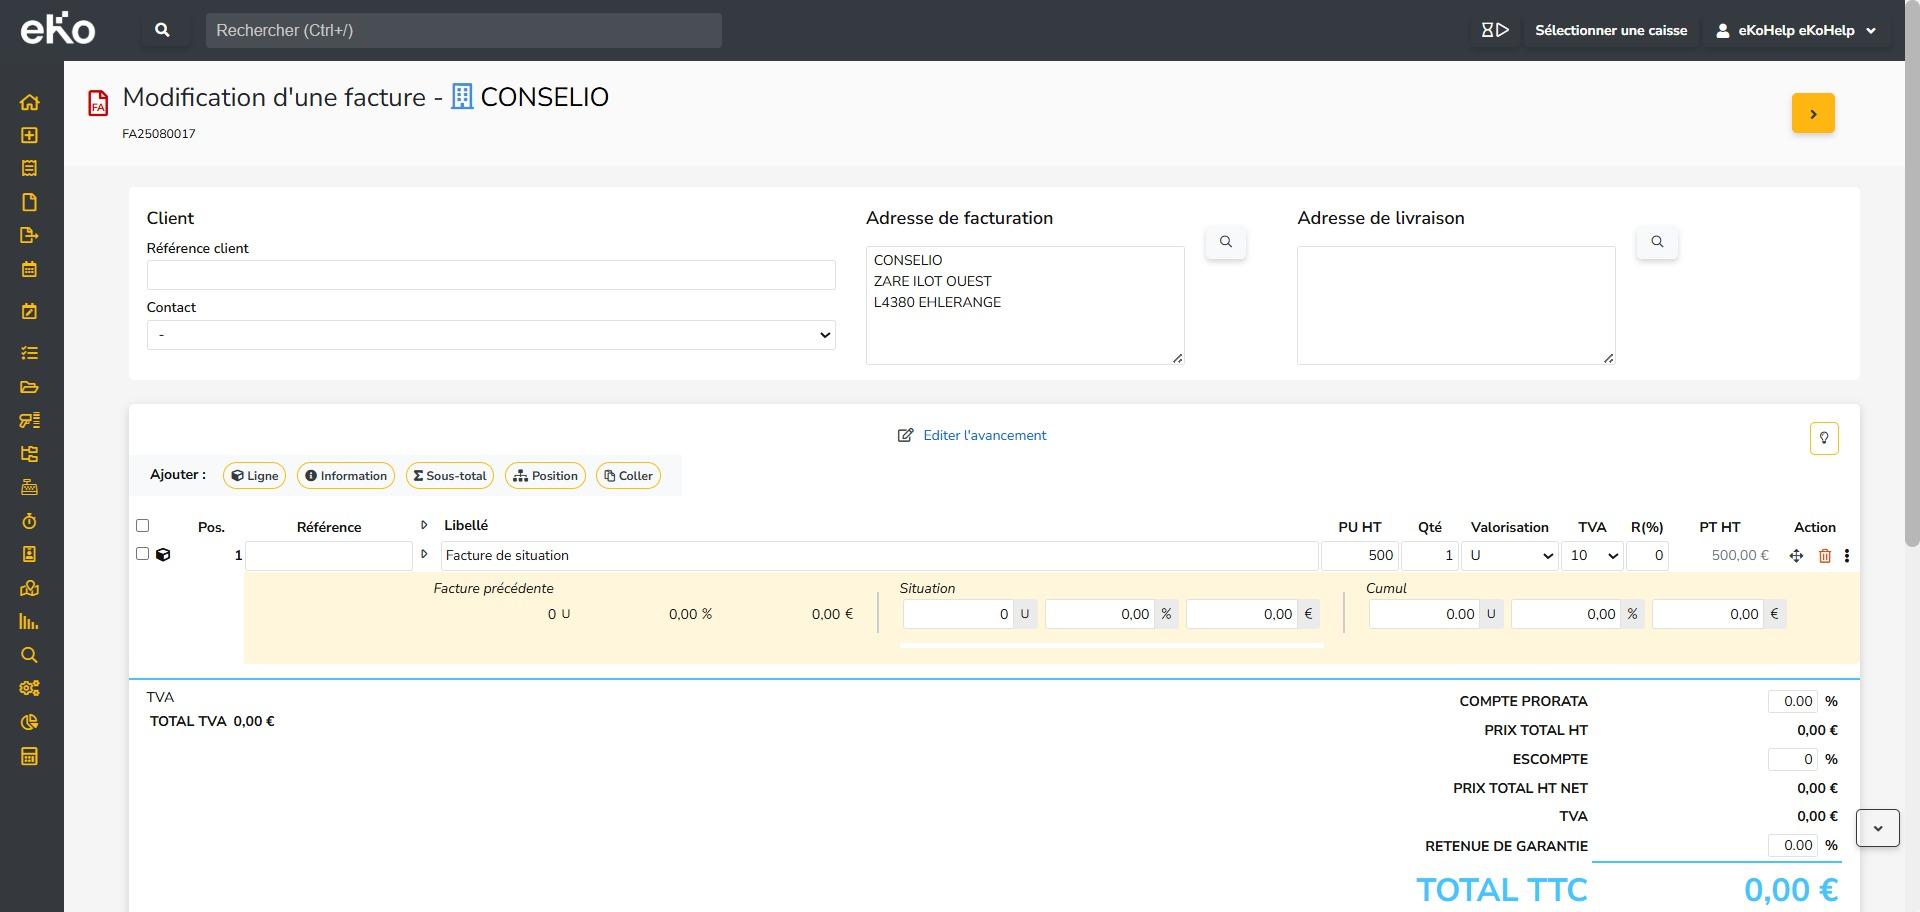Image resolution: width=1920 pixels, height=912 pixels.
Task: Click the yellow next arrow button
Action: [x=1812, y=113]
